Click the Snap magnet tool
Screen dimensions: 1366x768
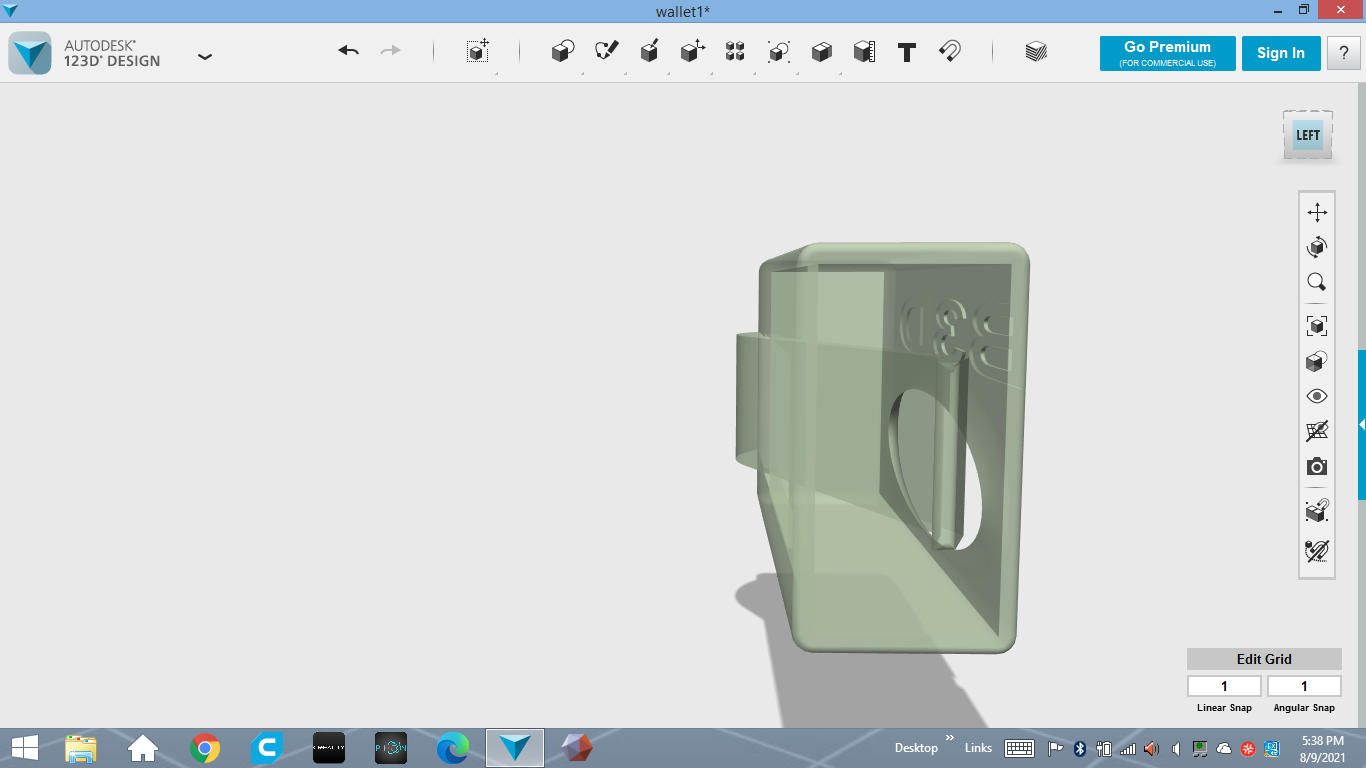click(x=950, y=52)
